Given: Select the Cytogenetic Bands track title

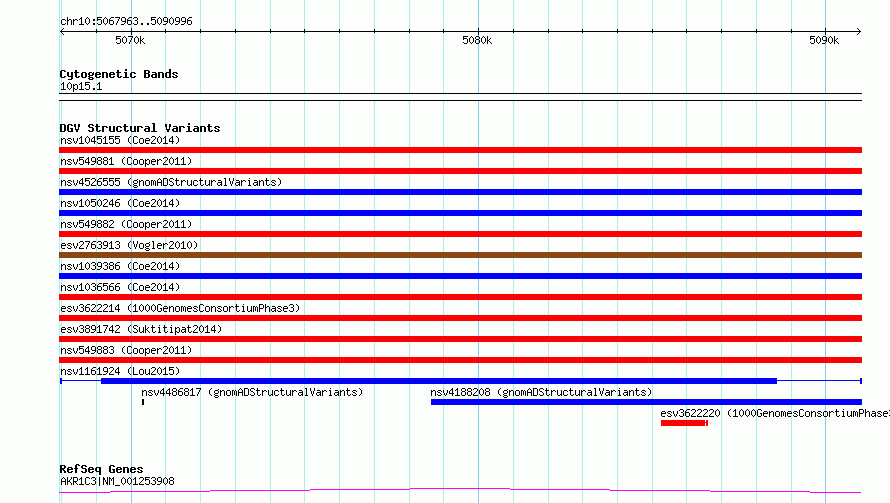Looking at the screenshot, I should click(x=119, y=74).
